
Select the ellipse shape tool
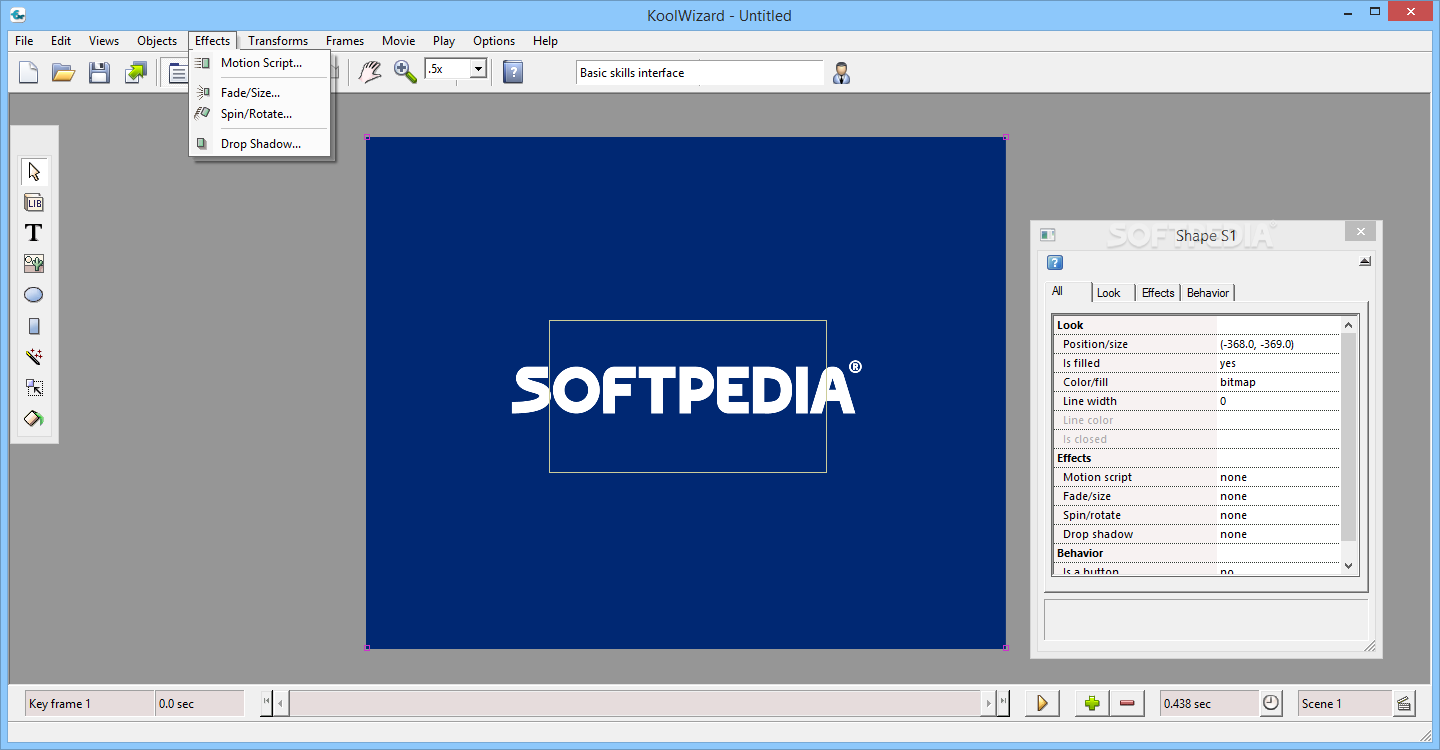[34, 295]
